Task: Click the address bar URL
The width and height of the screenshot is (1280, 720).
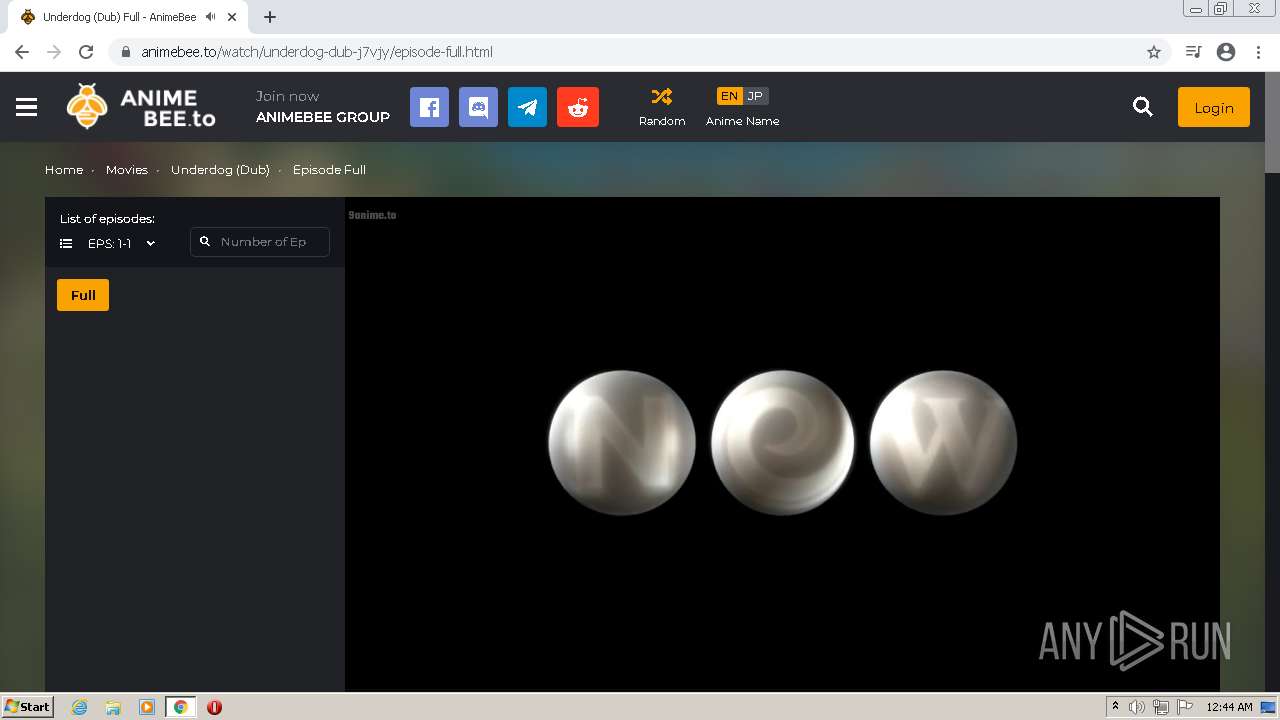Action: tap(317, 52)
